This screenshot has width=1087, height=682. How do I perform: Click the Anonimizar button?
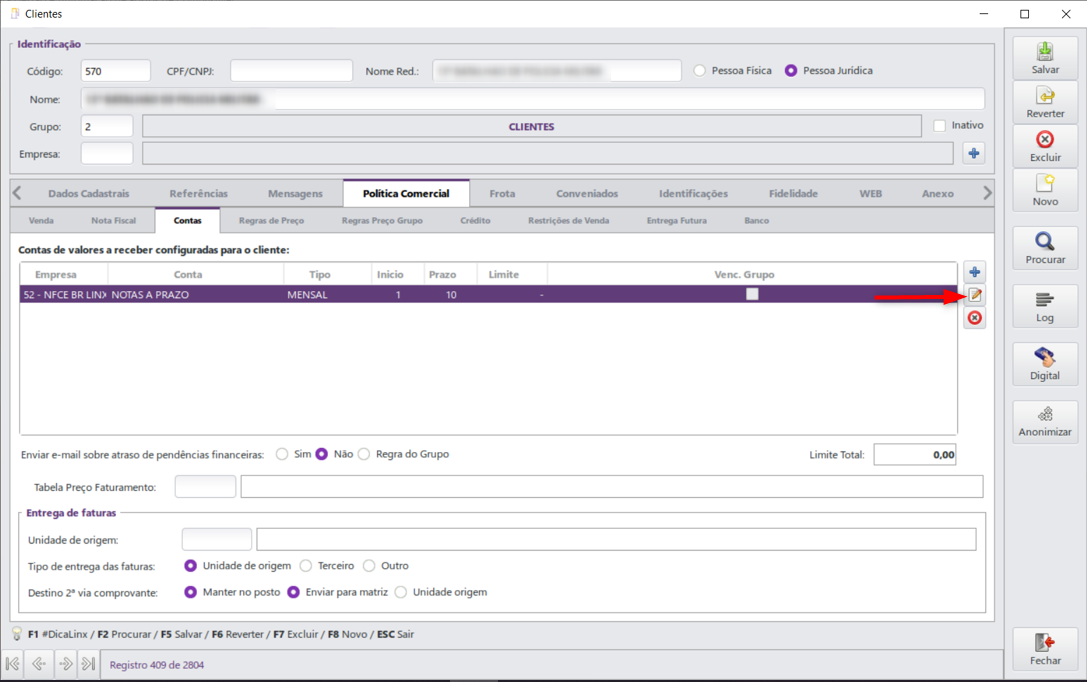click(1045, 421)
